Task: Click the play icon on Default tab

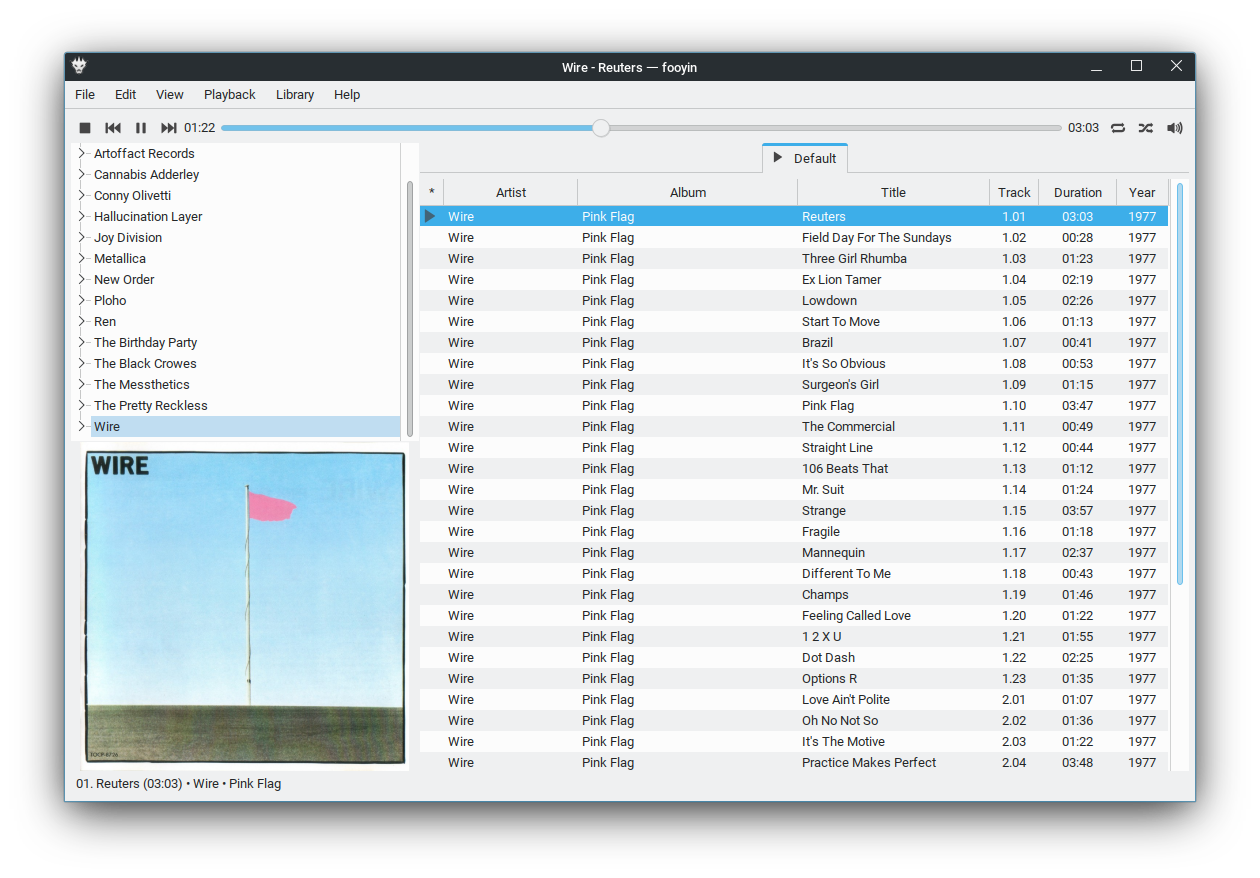Action: click(x=778, y=158)
